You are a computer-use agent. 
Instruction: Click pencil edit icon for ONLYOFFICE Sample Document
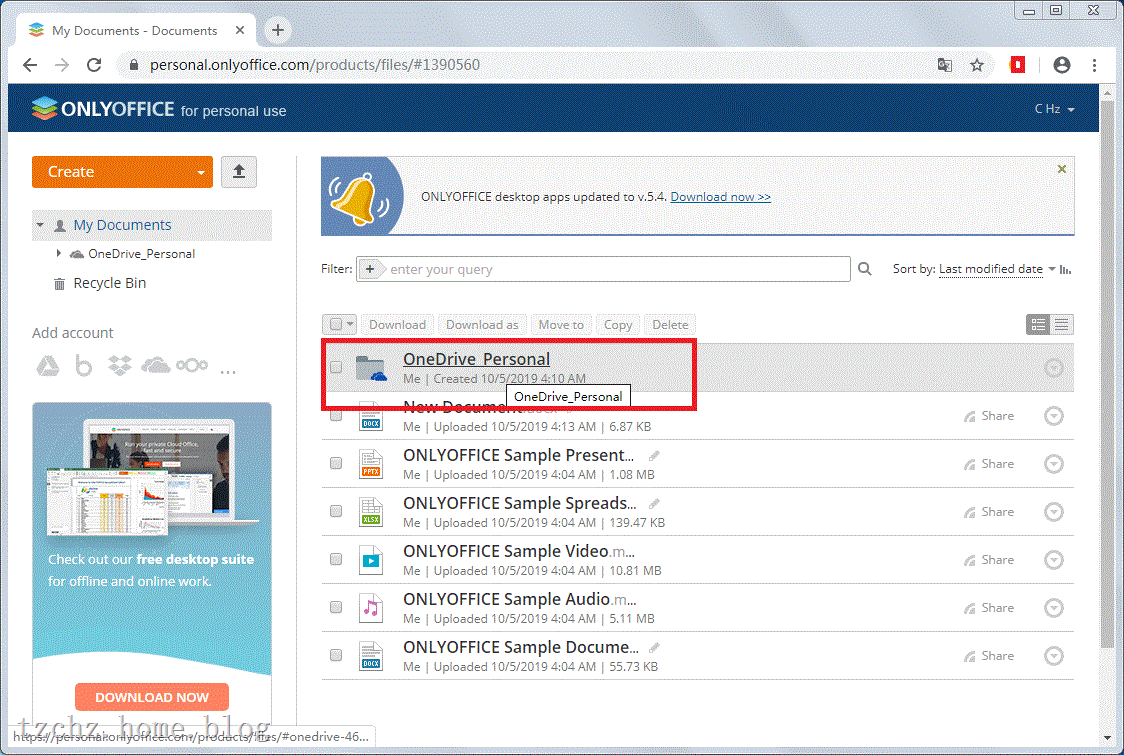[654, 648]
